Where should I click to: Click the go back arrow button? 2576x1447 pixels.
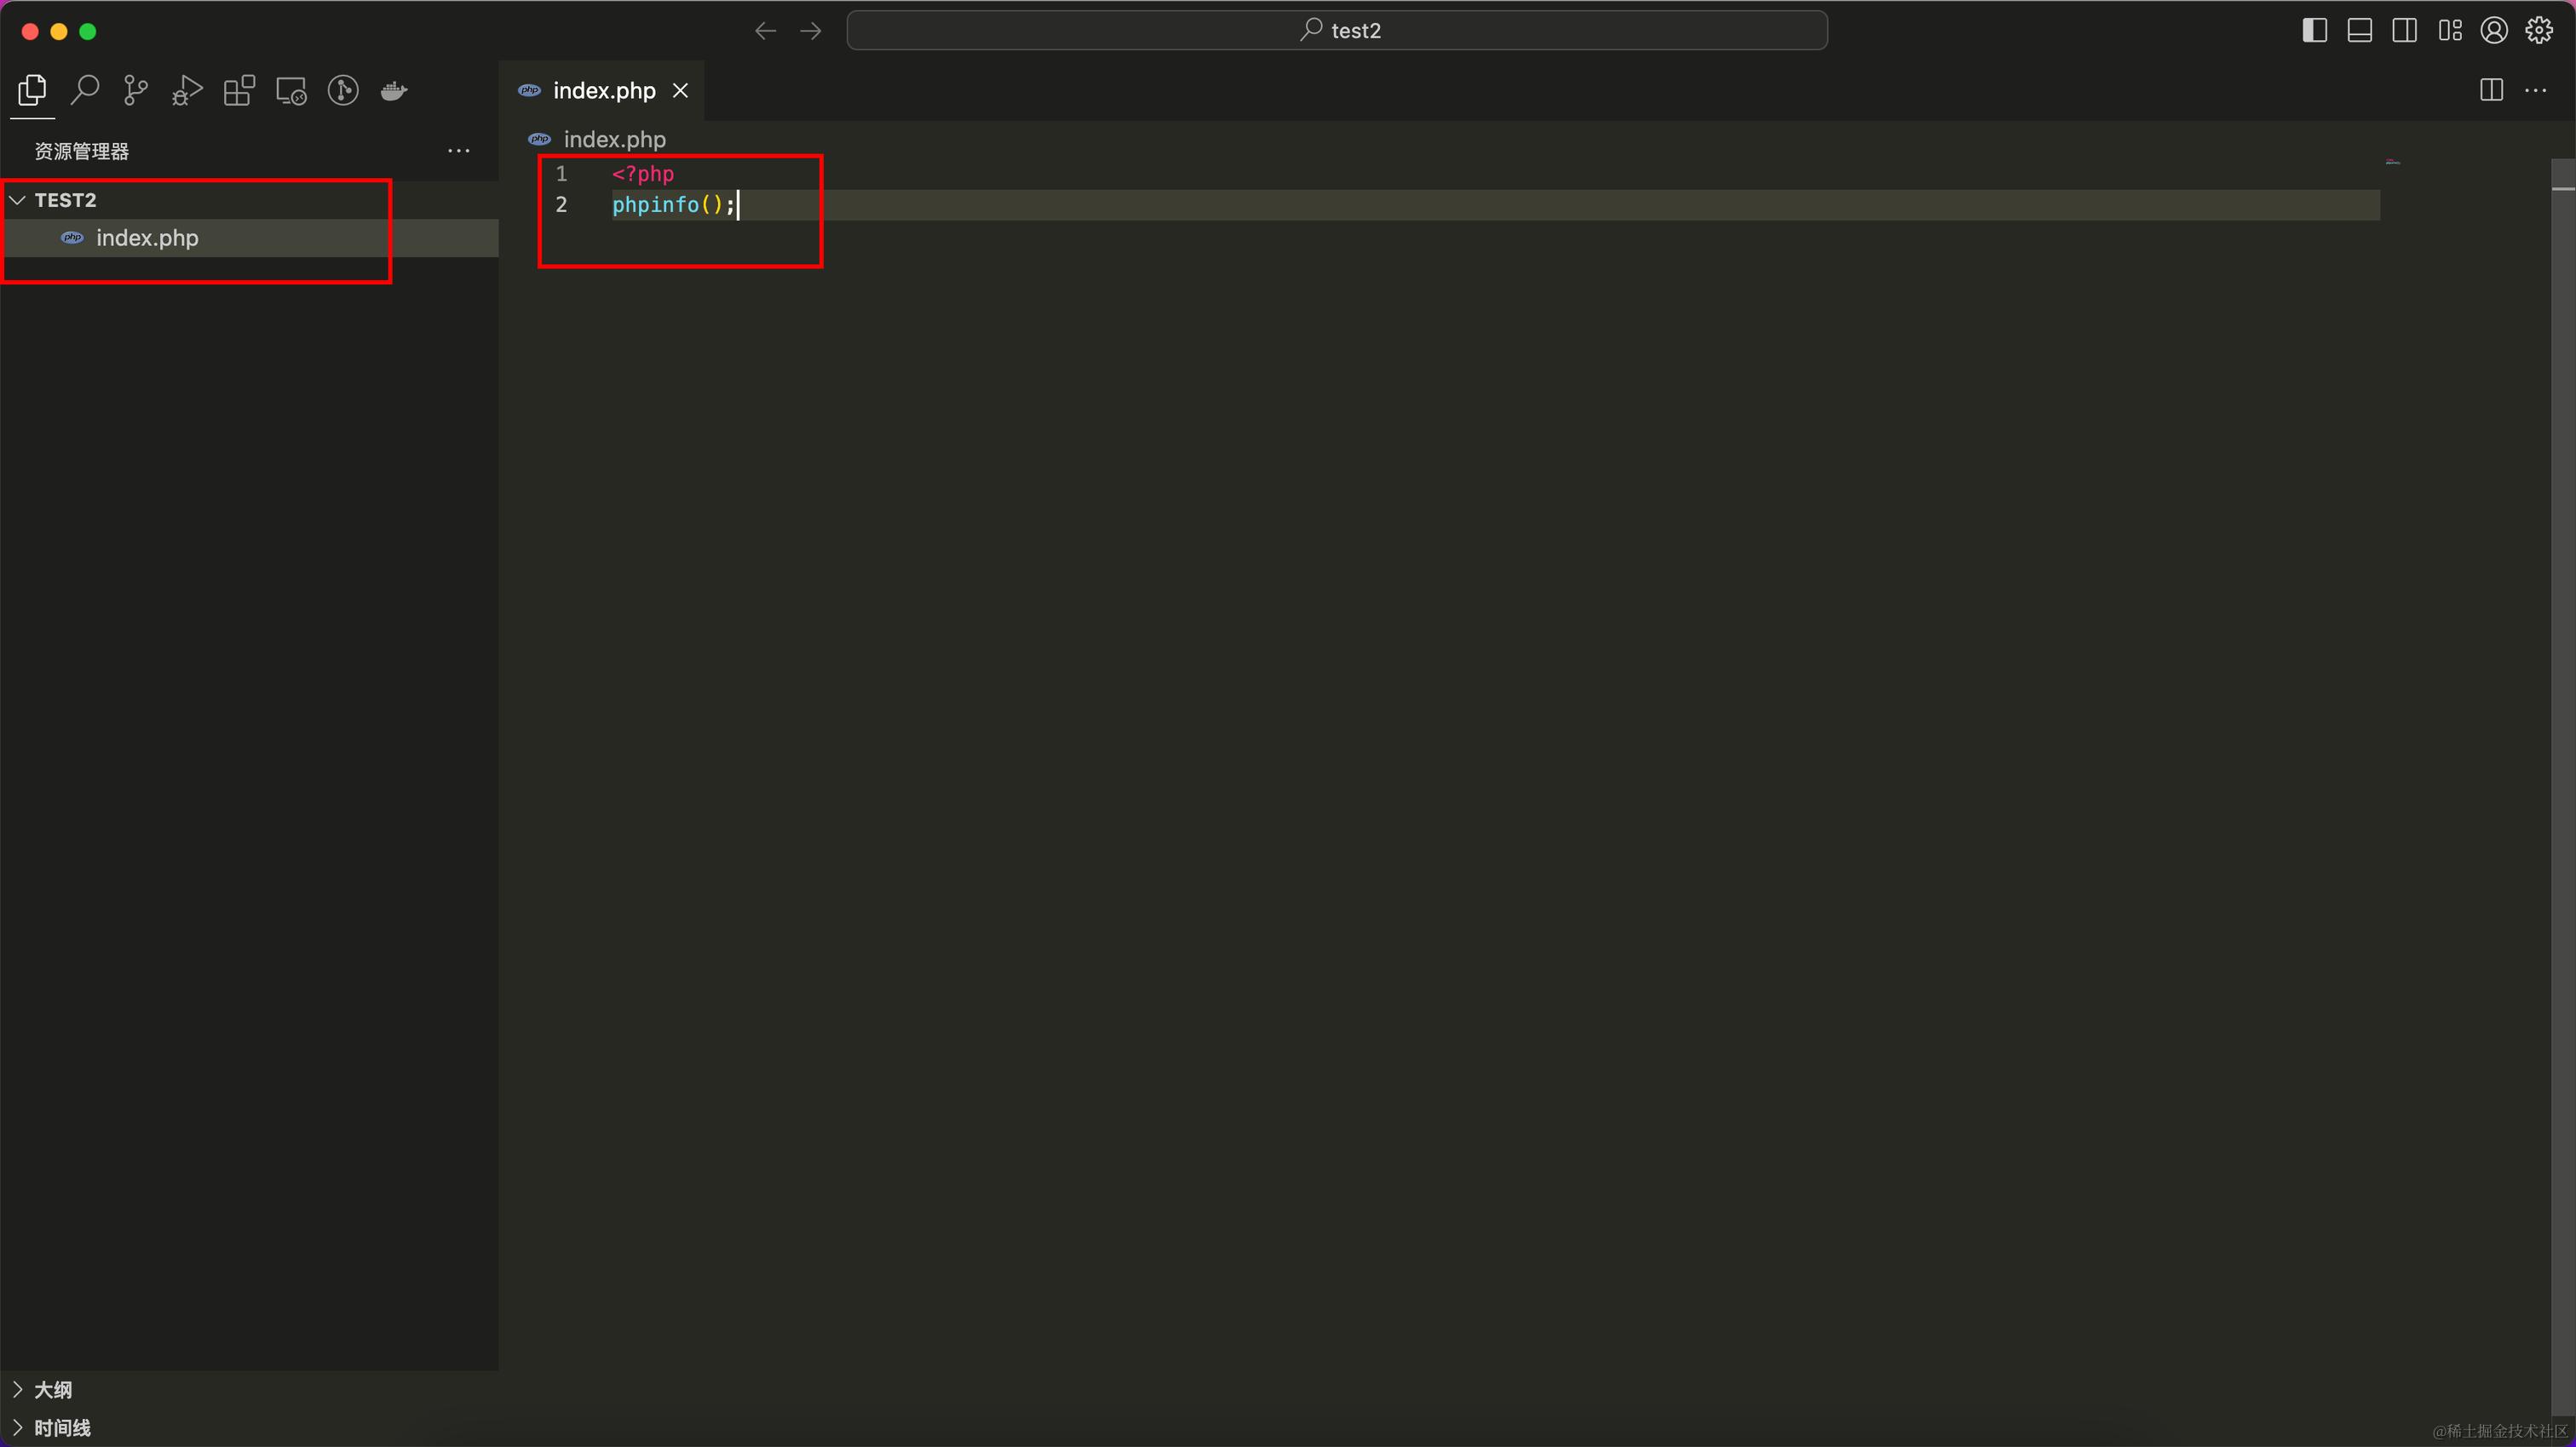tap(765, 31)
